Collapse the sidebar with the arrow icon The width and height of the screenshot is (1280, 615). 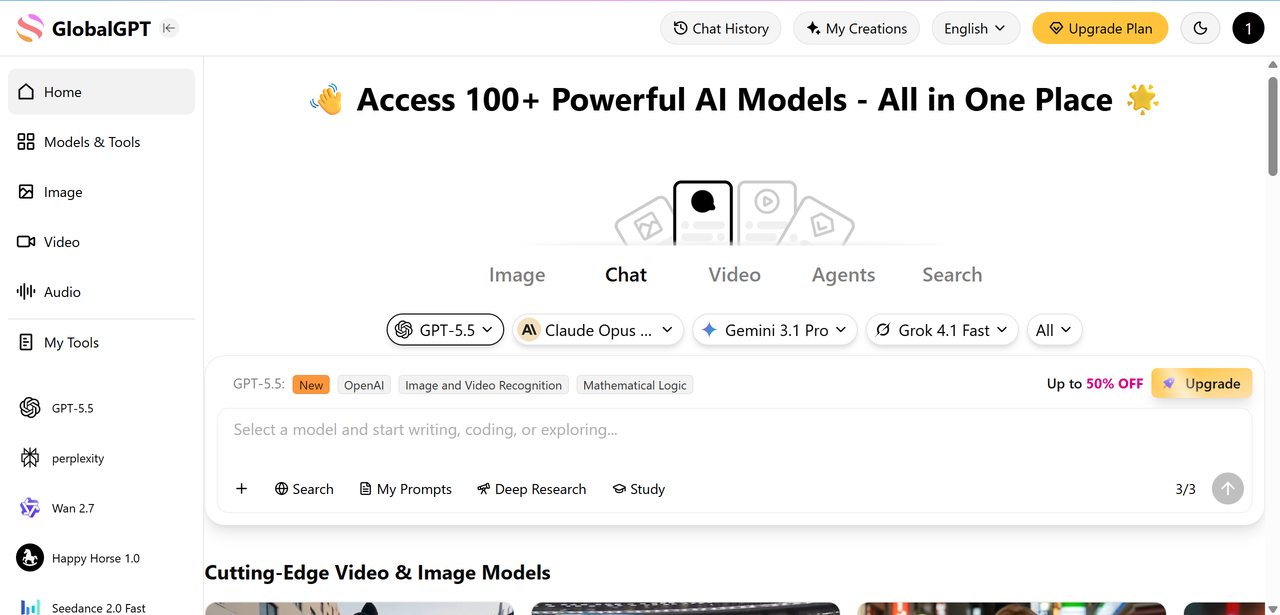click(169, 28)
